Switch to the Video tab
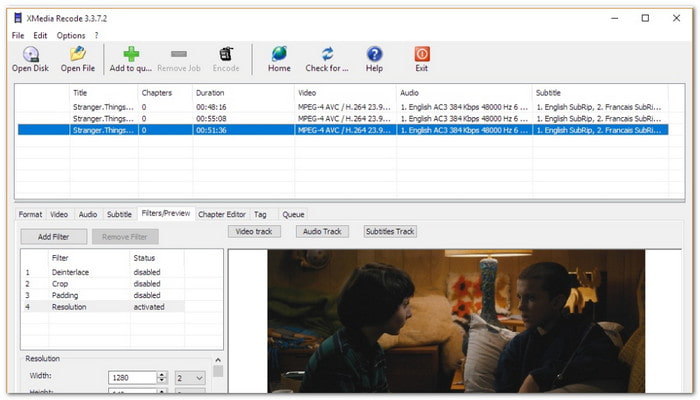Screen dimensions: 700x400 point(59,214)
